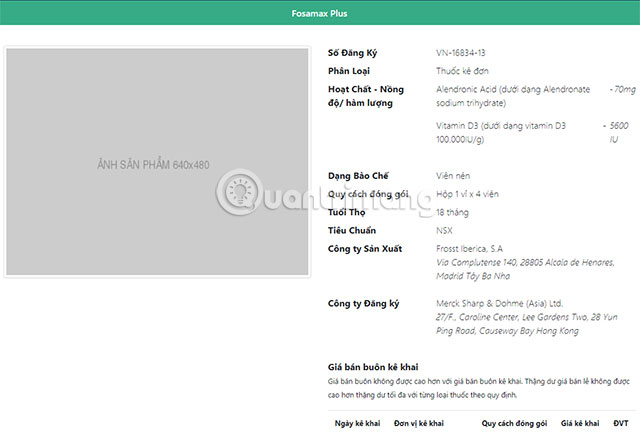
Task: Select the Vitamin D3 ingredient text
Action: coord(501,132)
